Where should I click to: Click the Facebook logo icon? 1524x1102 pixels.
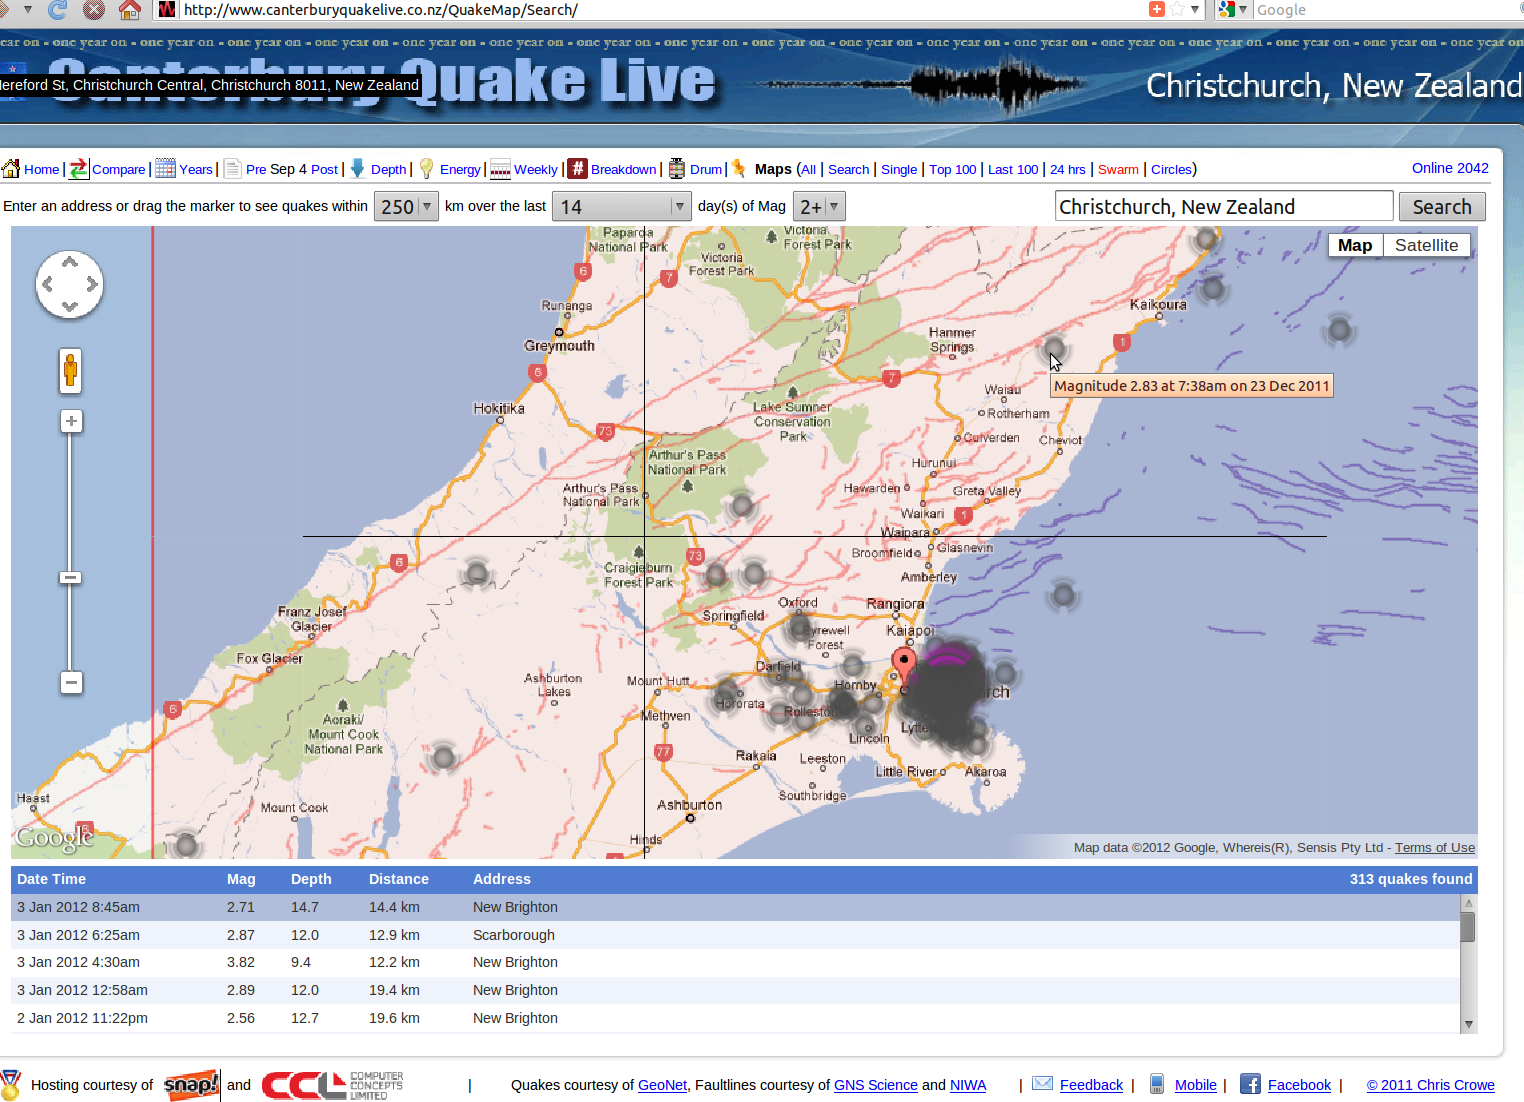(1250, 1084)
